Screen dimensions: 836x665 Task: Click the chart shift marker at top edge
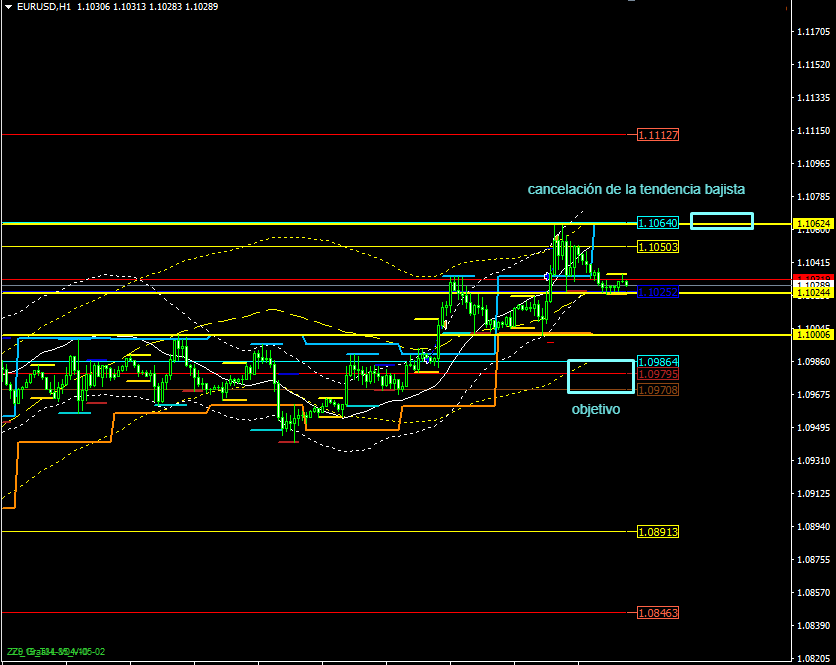tap(630, 2)
